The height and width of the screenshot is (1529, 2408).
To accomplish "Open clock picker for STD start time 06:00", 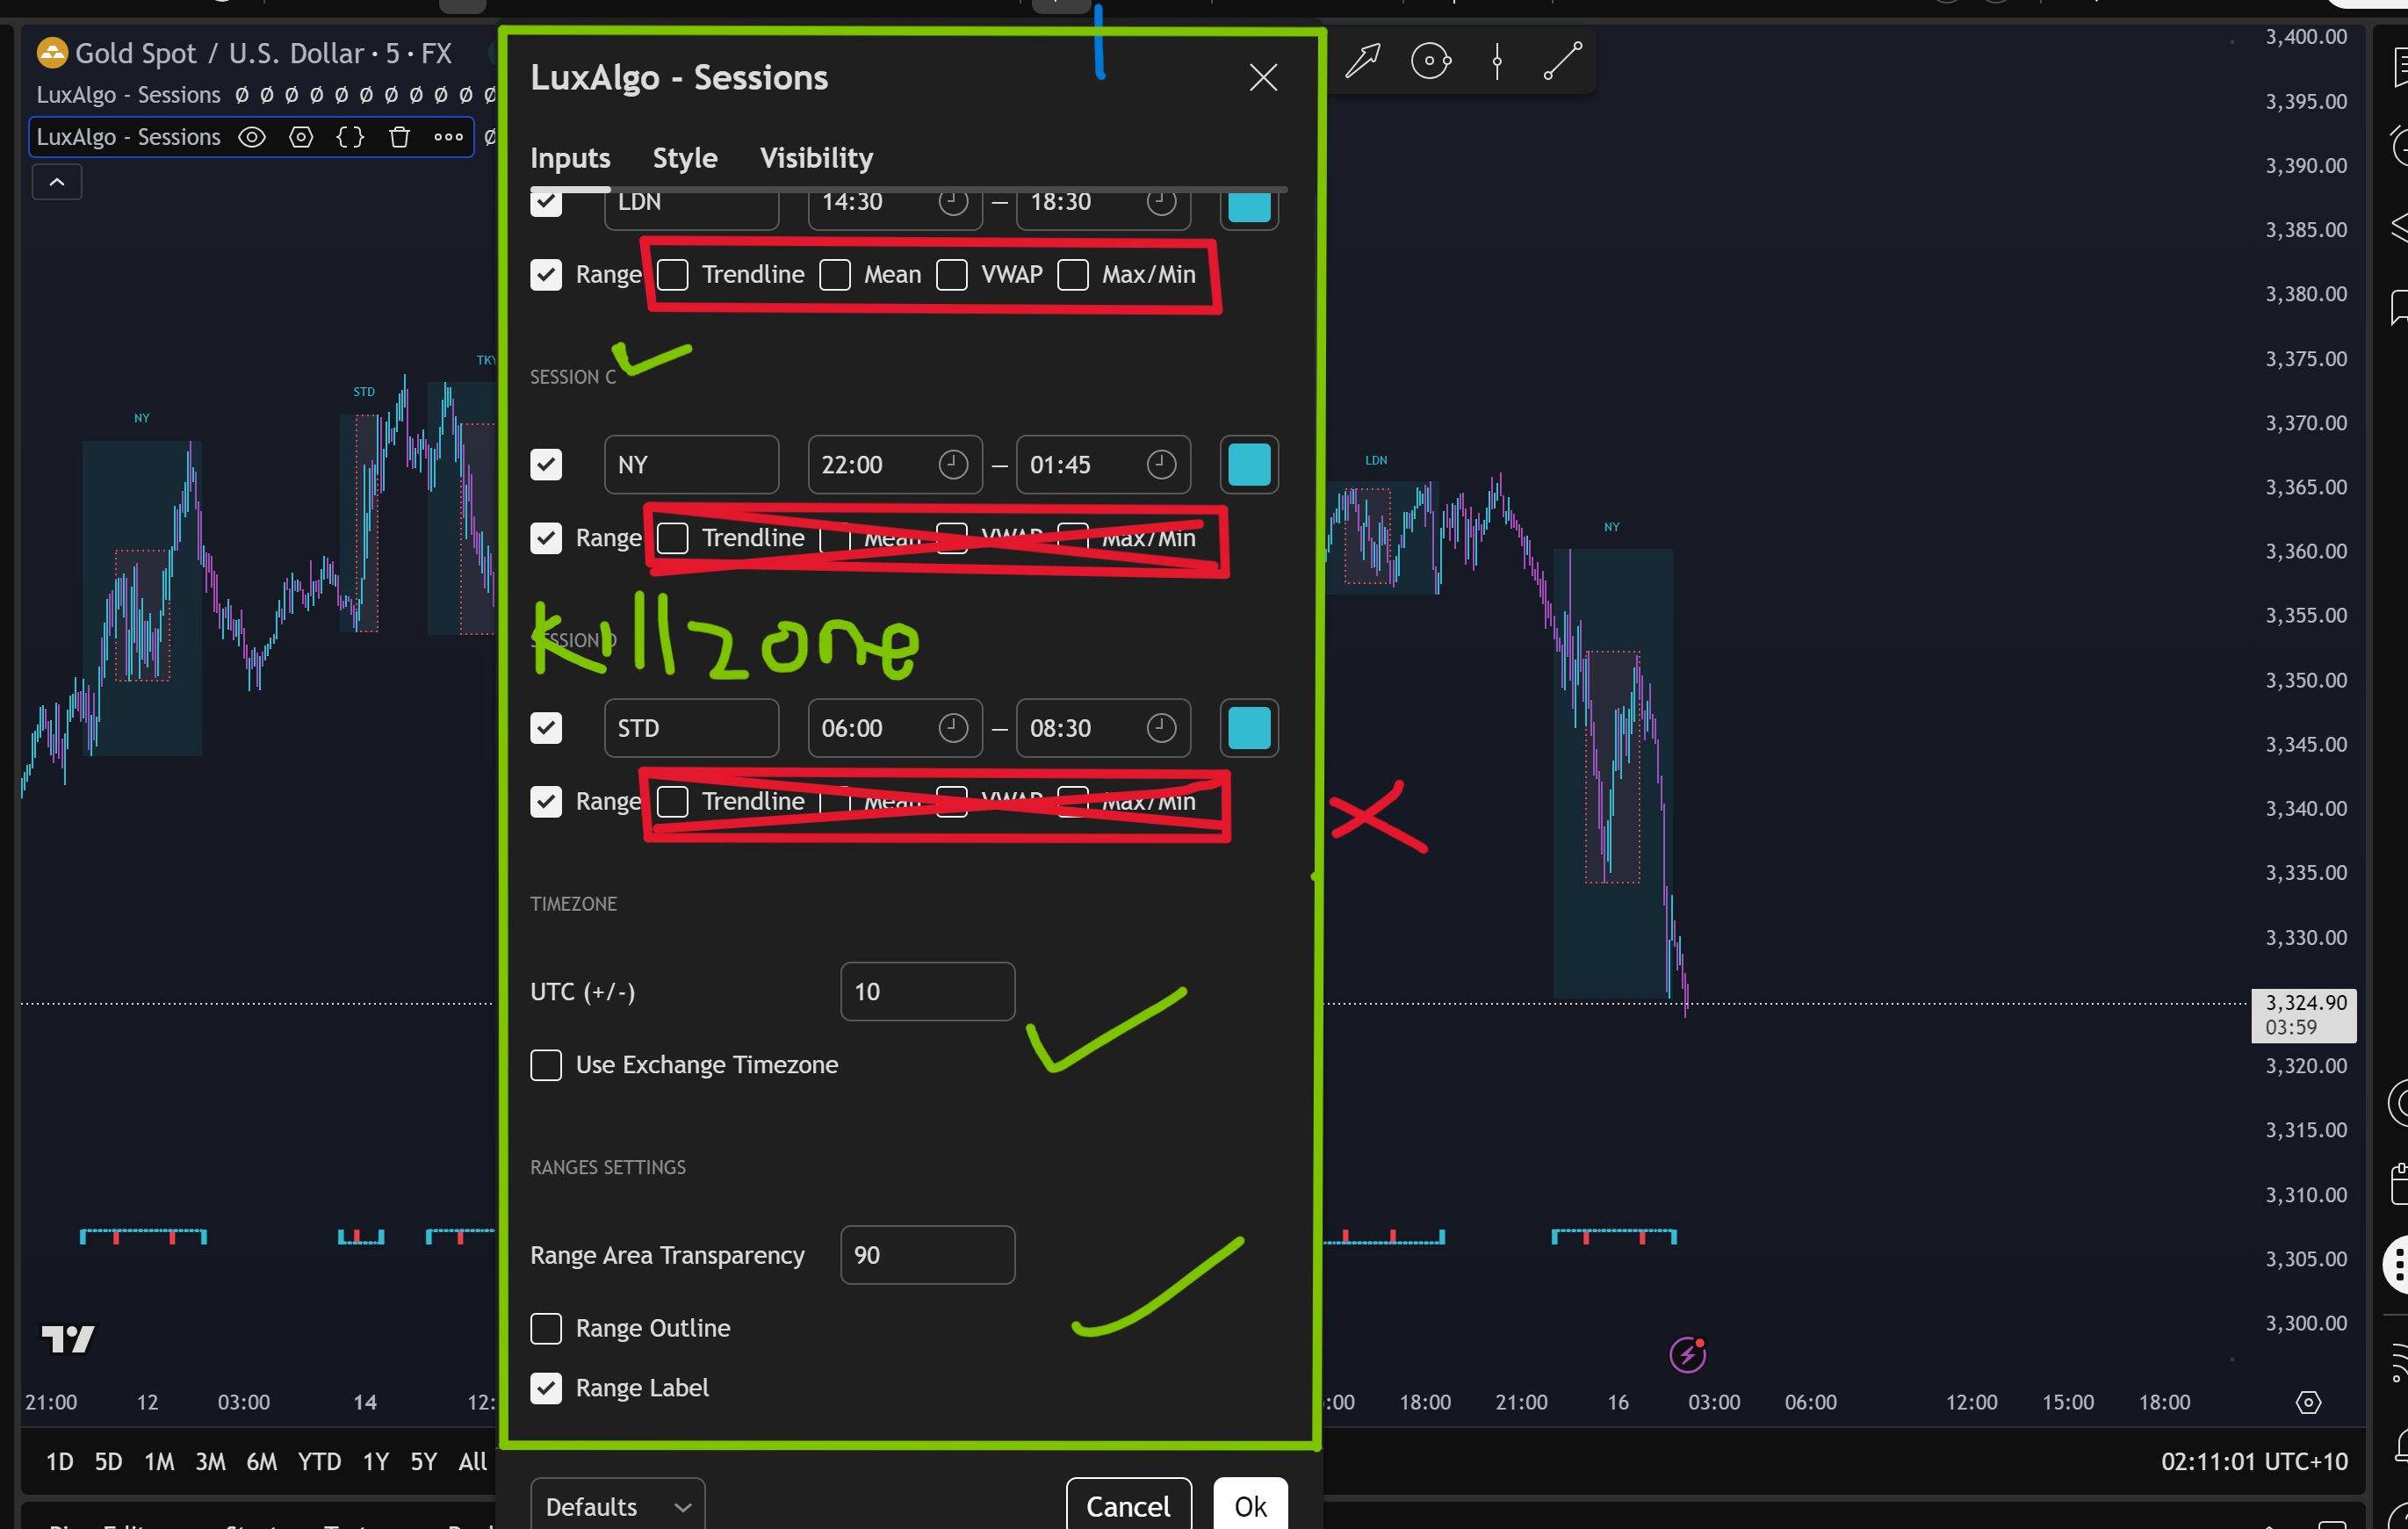I will (953, 728).
